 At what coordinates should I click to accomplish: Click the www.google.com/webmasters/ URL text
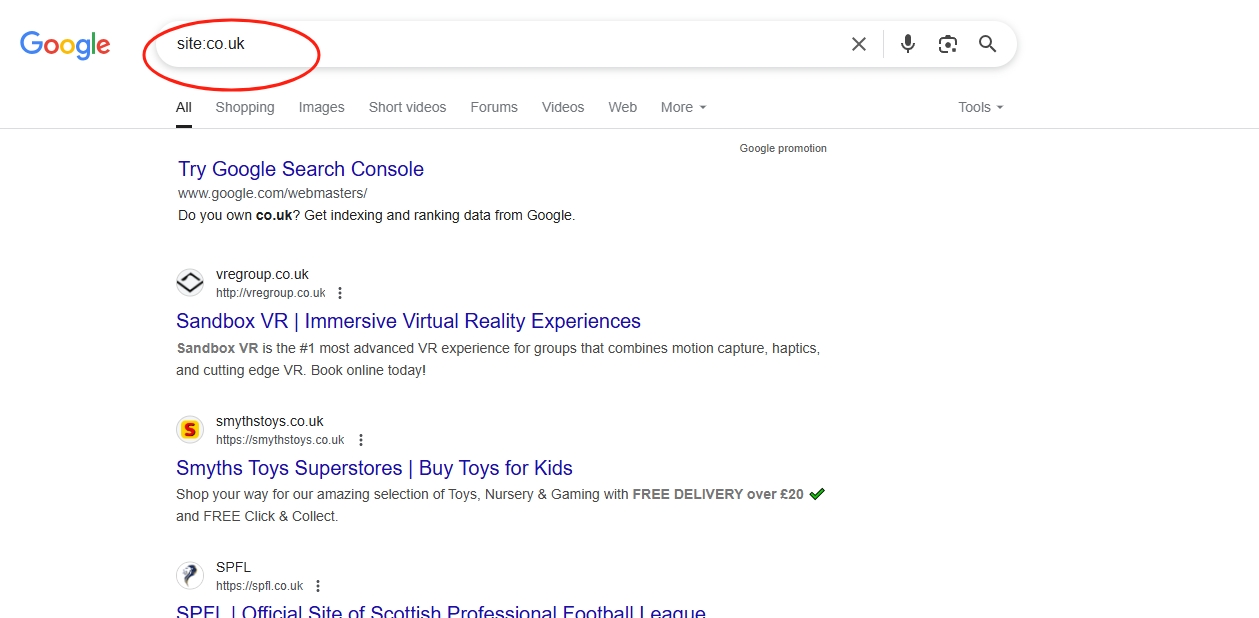(273, 193)
